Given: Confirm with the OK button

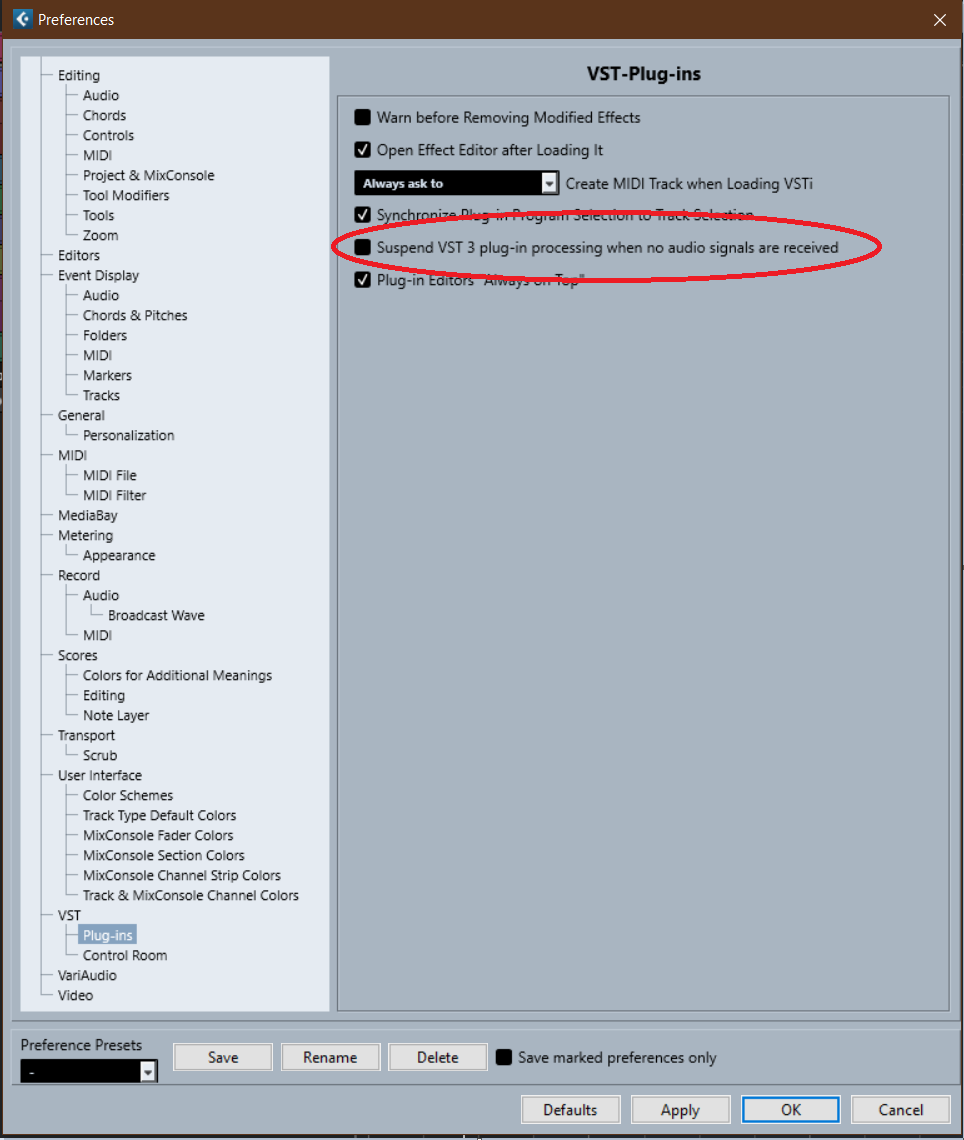Looking at the screenshot, I should [791, 1110].
